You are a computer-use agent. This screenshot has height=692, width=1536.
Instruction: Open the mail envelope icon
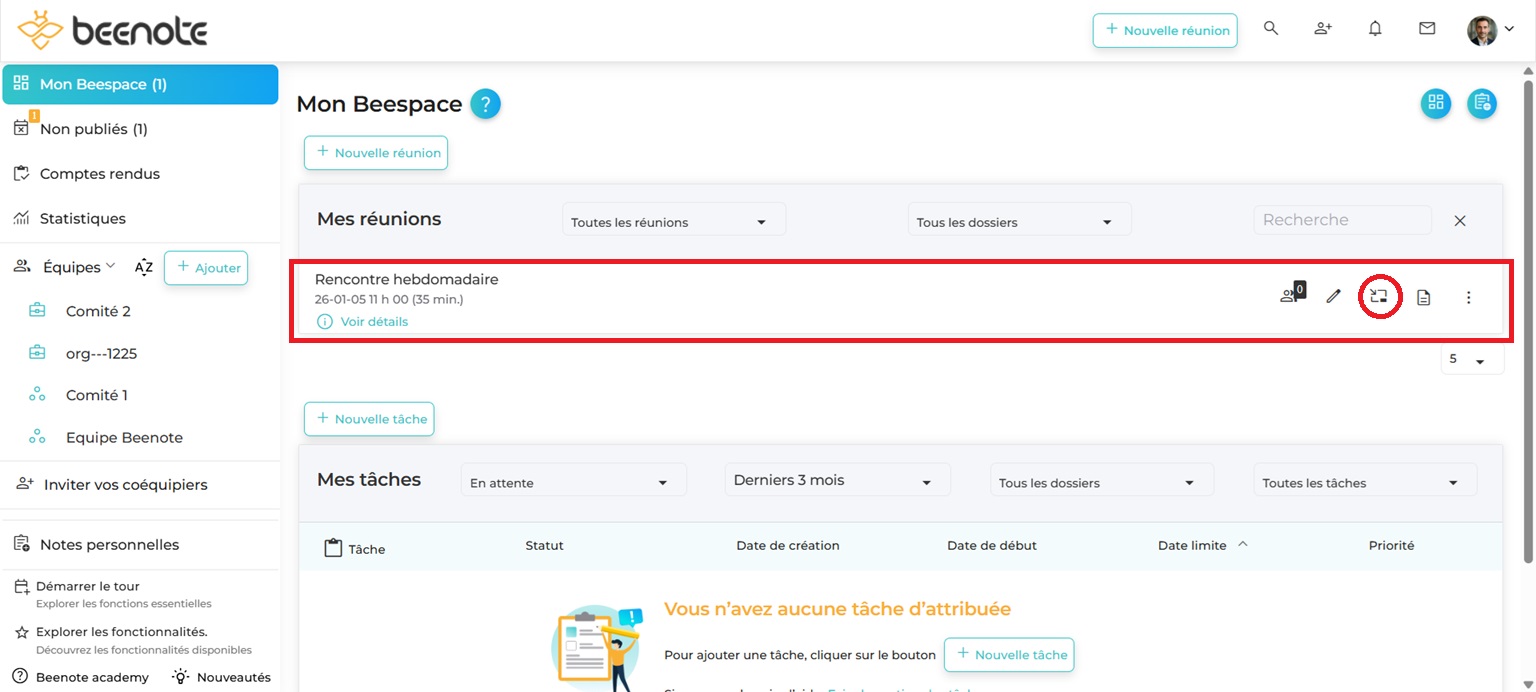[1427, 29]
